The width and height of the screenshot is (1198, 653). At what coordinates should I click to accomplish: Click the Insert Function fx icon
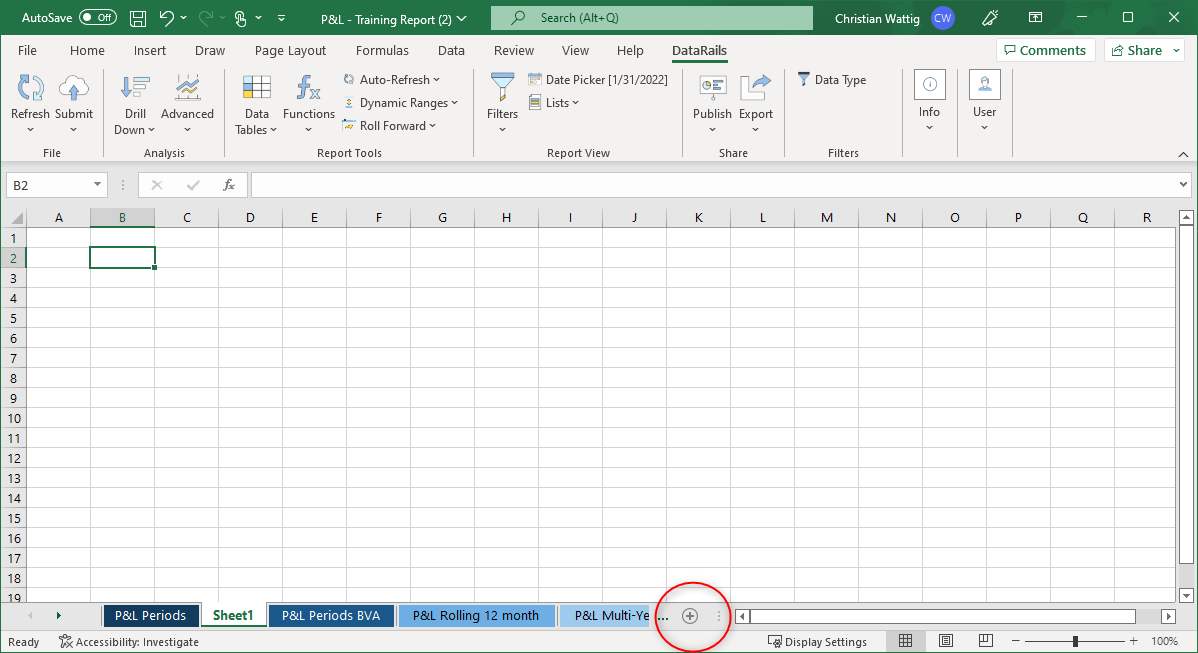[228, 185]
